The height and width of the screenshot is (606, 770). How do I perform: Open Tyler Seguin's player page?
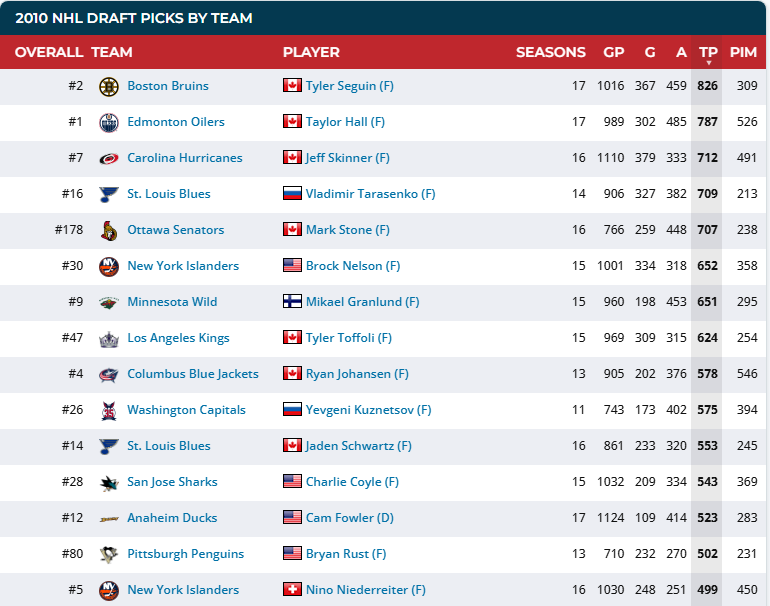click(350, 86)
